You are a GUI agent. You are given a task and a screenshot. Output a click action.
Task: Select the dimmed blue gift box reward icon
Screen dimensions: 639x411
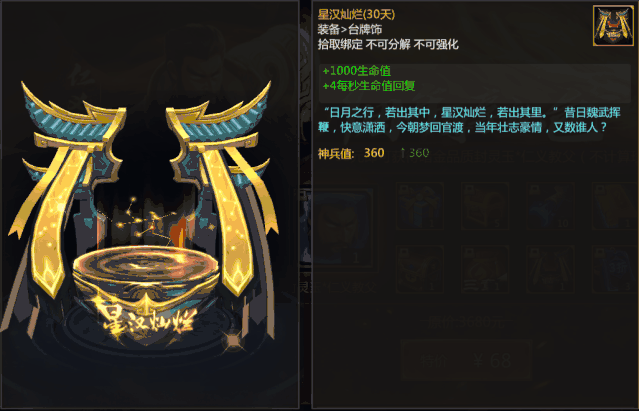(x=420, y=206)
